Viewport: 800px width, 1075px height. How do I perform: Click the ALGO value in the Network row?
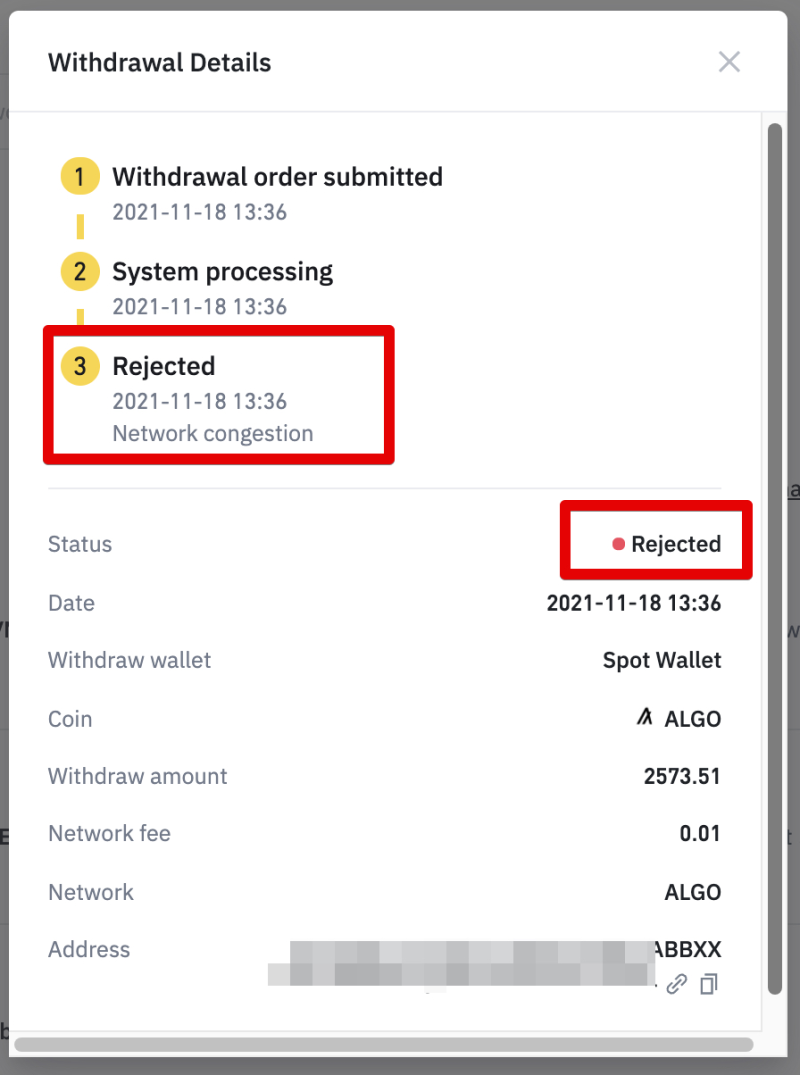tap(692, 891)
